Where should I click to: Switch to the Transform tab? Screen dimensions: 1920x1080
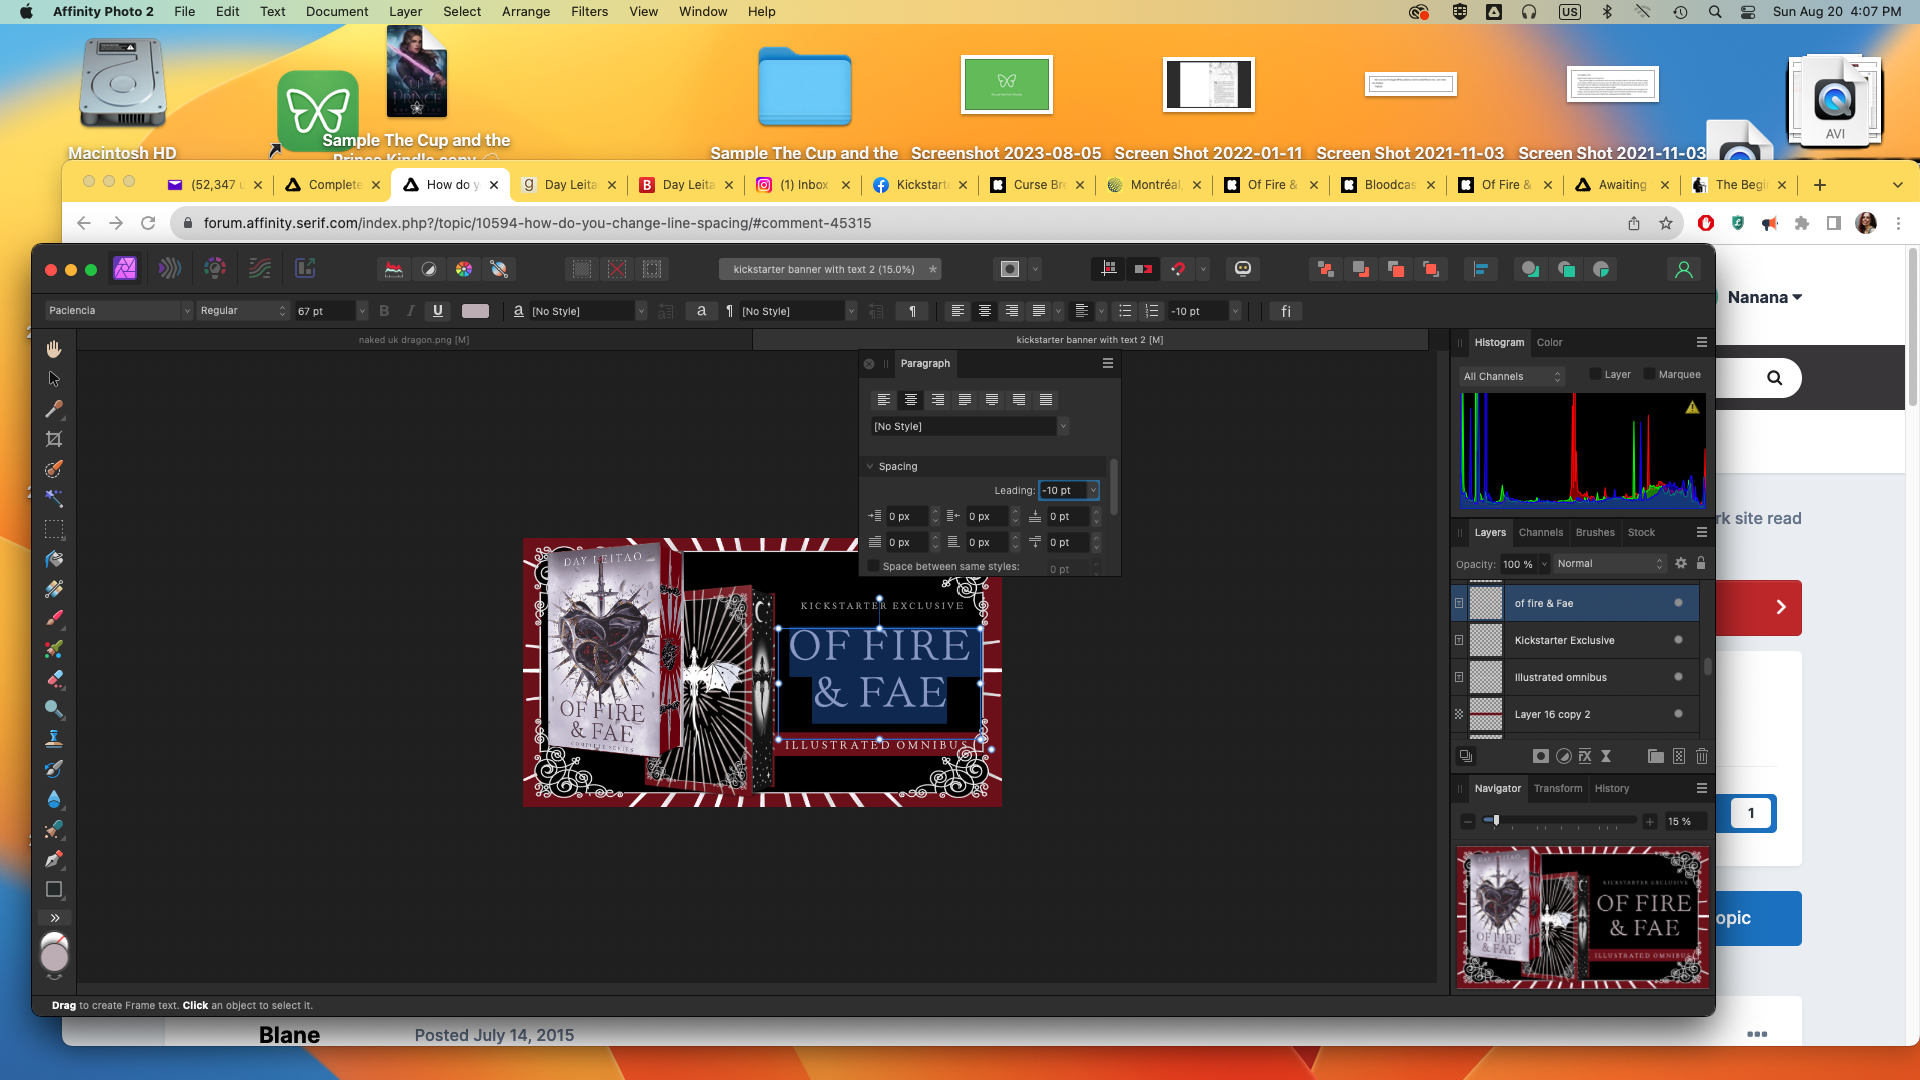(1558, 789)
